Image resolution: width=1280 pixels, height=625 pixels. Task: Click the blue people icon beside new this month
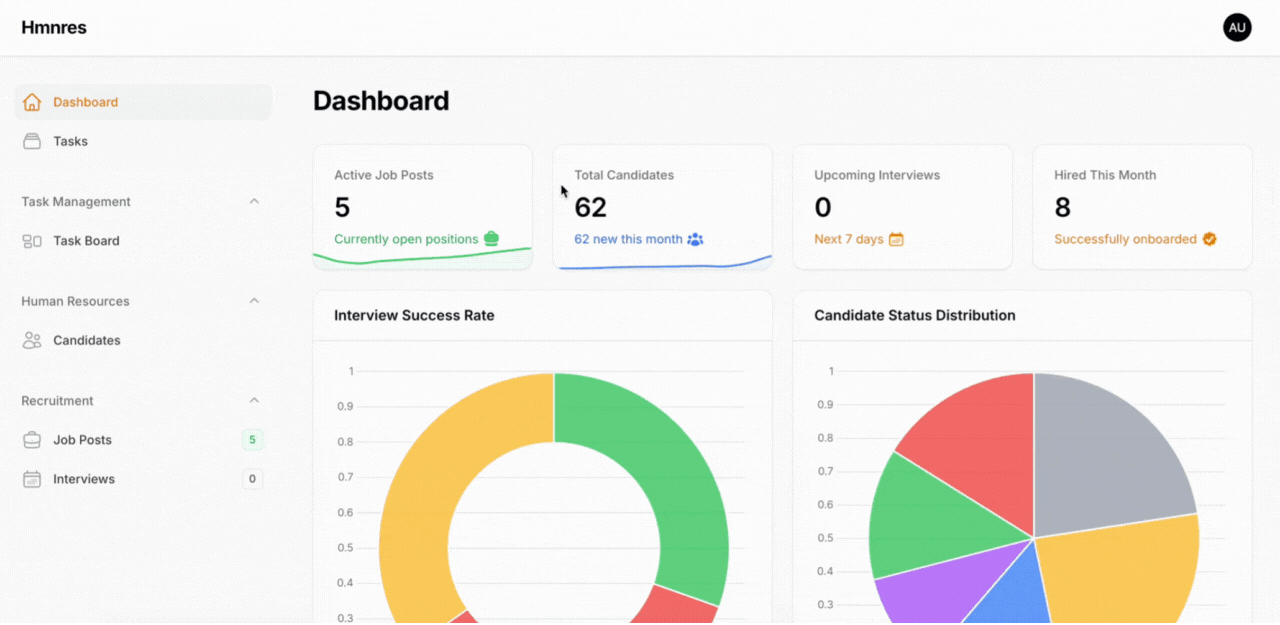point(695,239)
